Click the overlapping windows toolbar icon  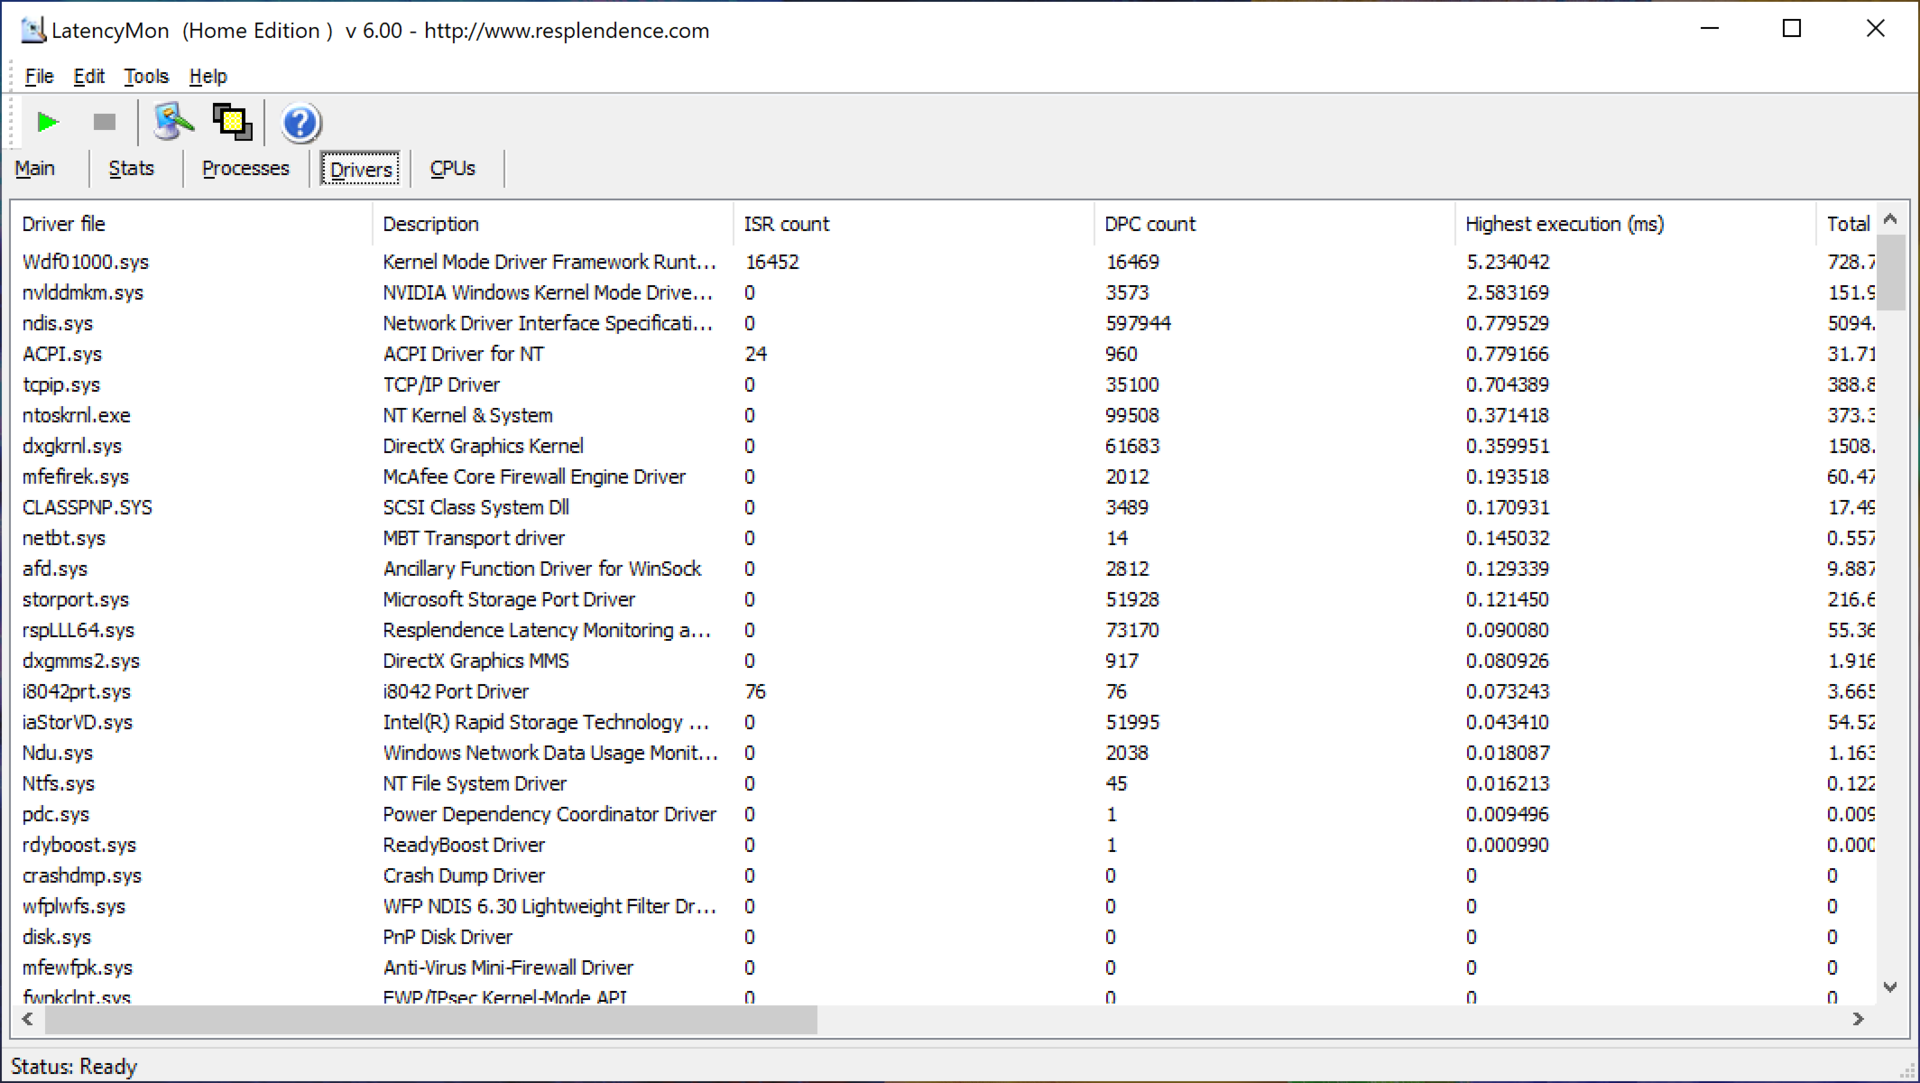(232, 122)
